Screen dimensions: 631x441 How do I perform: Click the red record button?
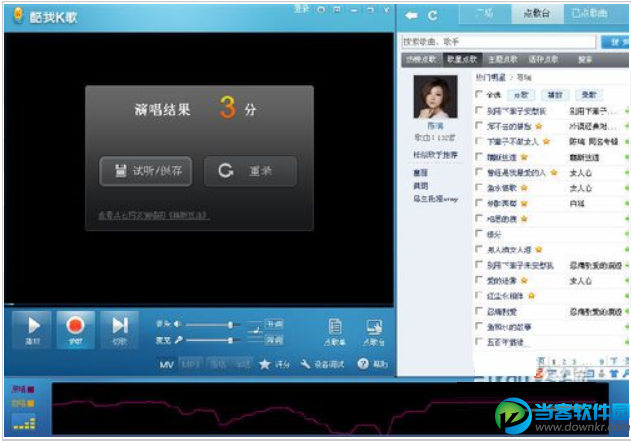(75, 329)
